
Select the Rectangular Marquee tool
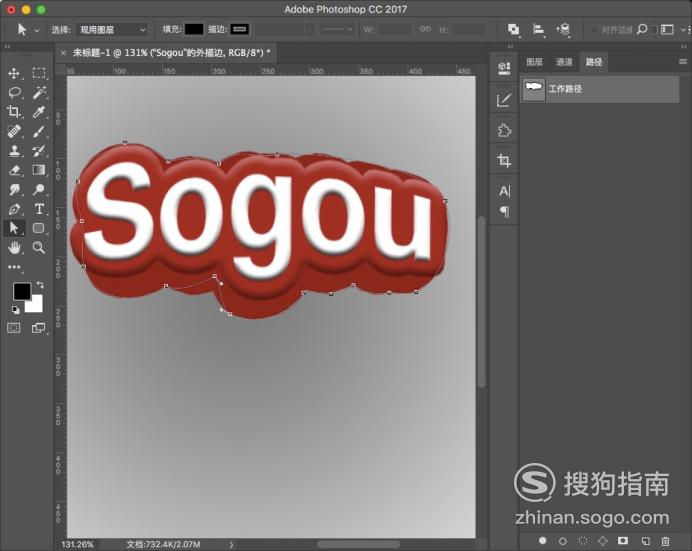pyautogui.click(x=39, y=73)
